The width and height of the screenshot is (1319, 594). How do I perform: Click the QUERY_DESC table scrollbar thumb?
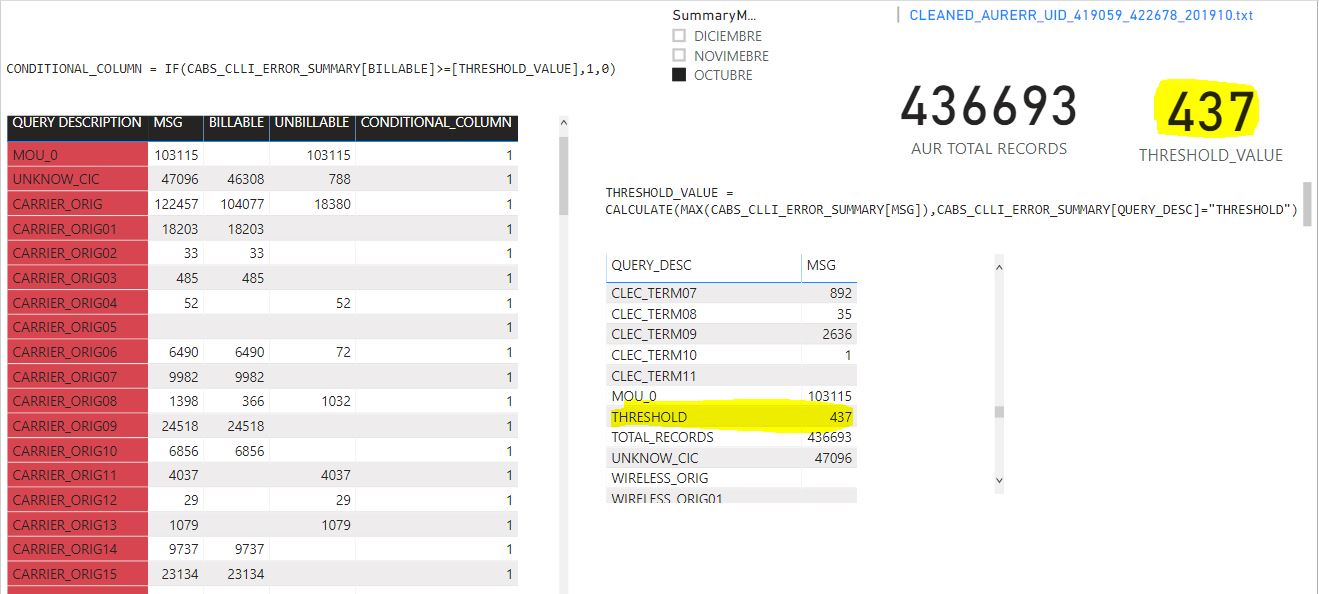click(998, 411)
